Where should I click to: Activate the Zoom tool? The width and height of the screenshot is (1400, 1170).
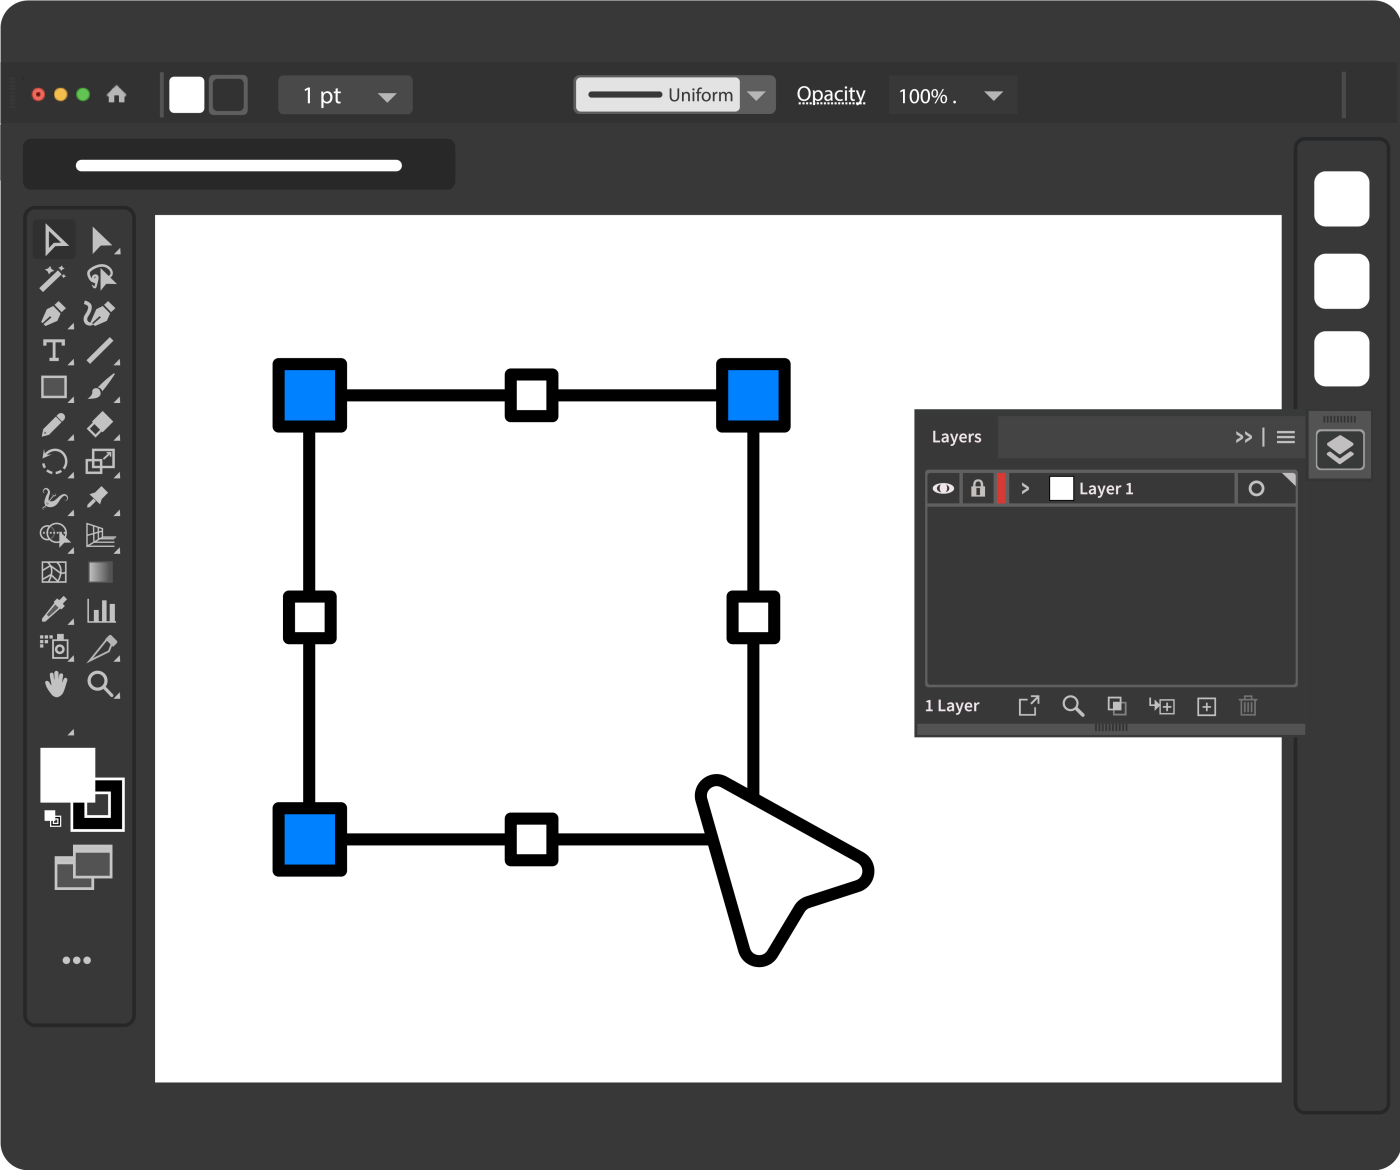[x=101, y=684]
